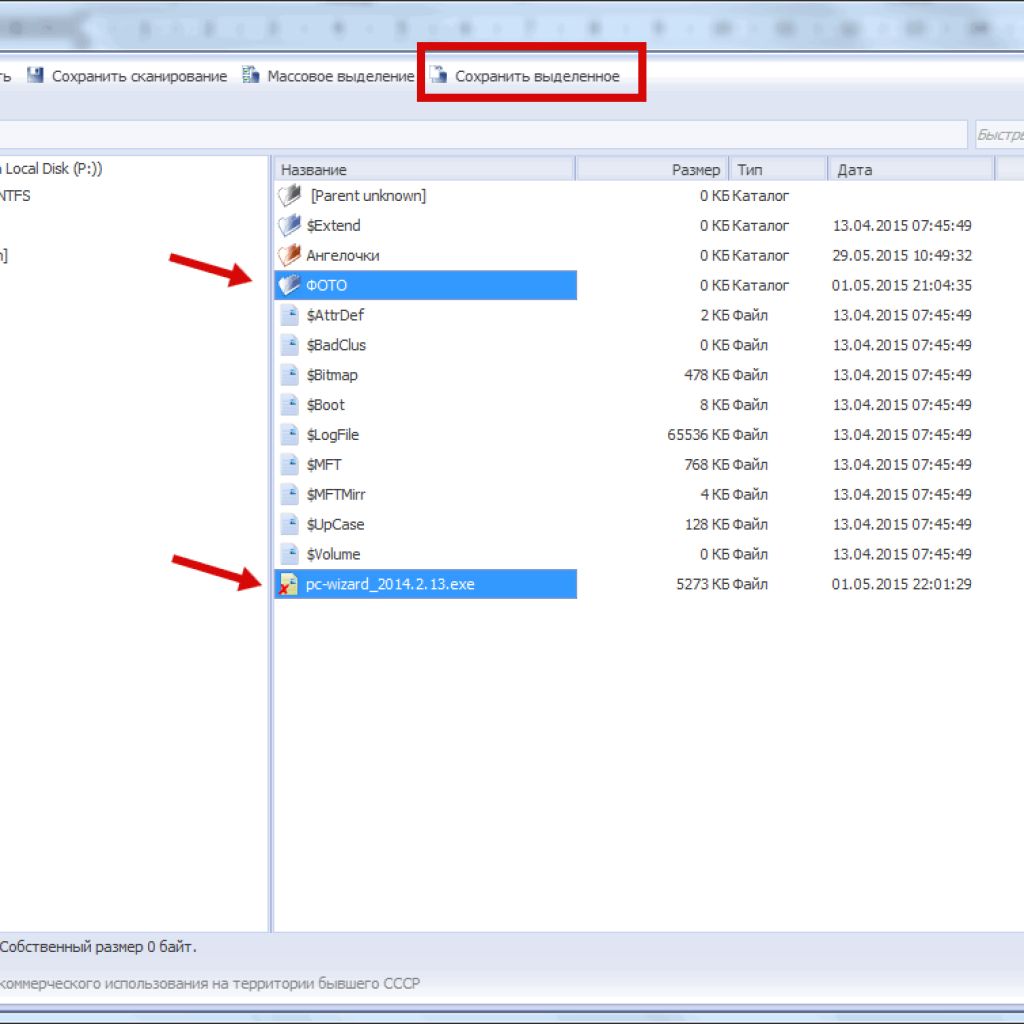This screenshot has width=1024, height=1024.
Task: Sort files by Размер column header
Action: pyautogui.click(x=652, y=170)
